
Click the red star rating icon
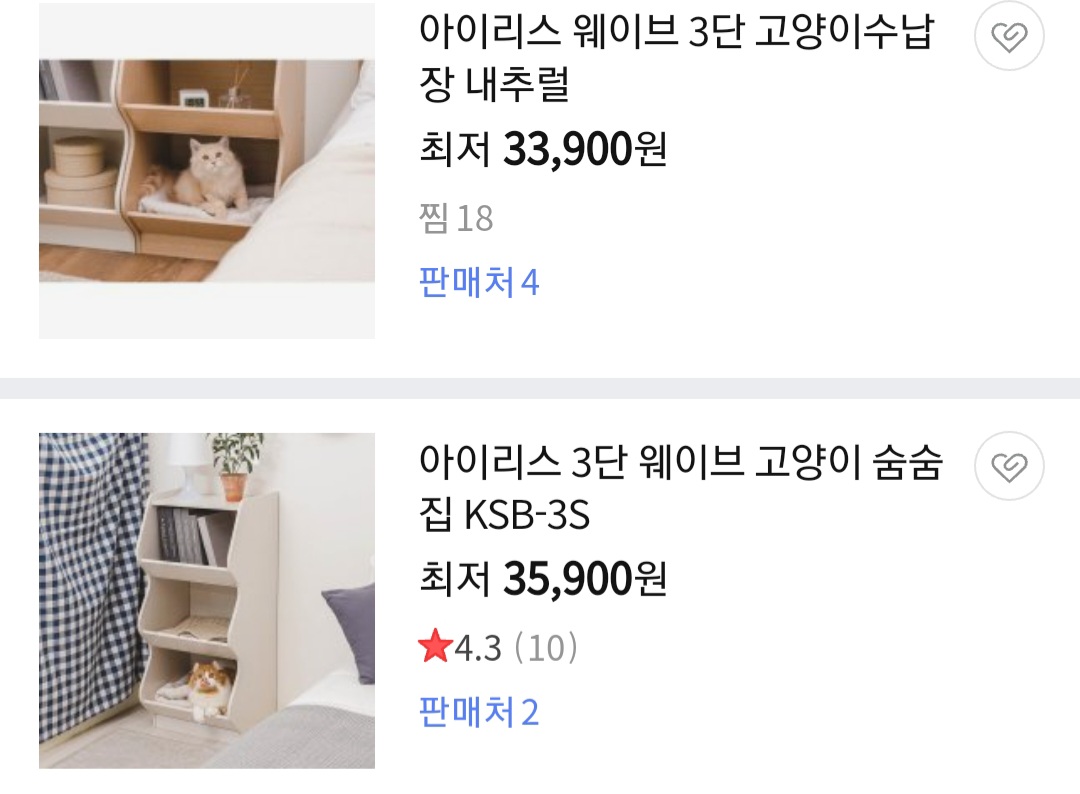click(435, 647)
